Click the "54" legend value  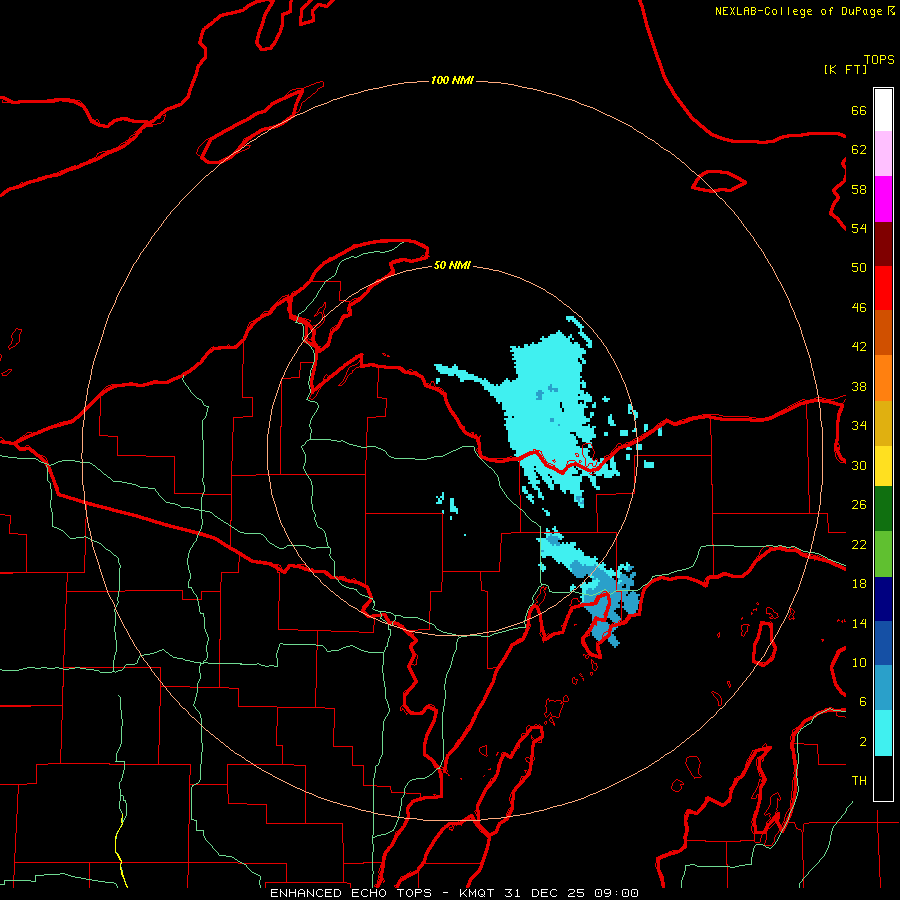pos(859,228)
